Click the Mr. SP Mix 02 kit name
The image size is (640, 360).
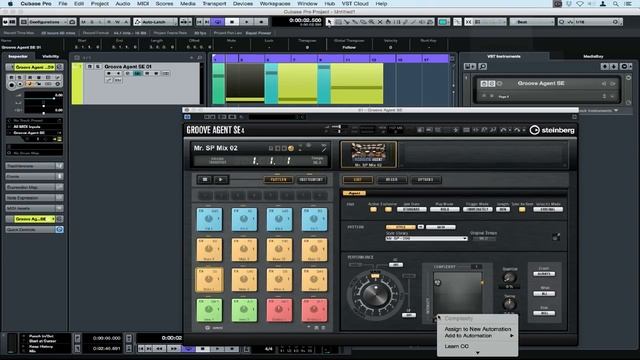216,148
